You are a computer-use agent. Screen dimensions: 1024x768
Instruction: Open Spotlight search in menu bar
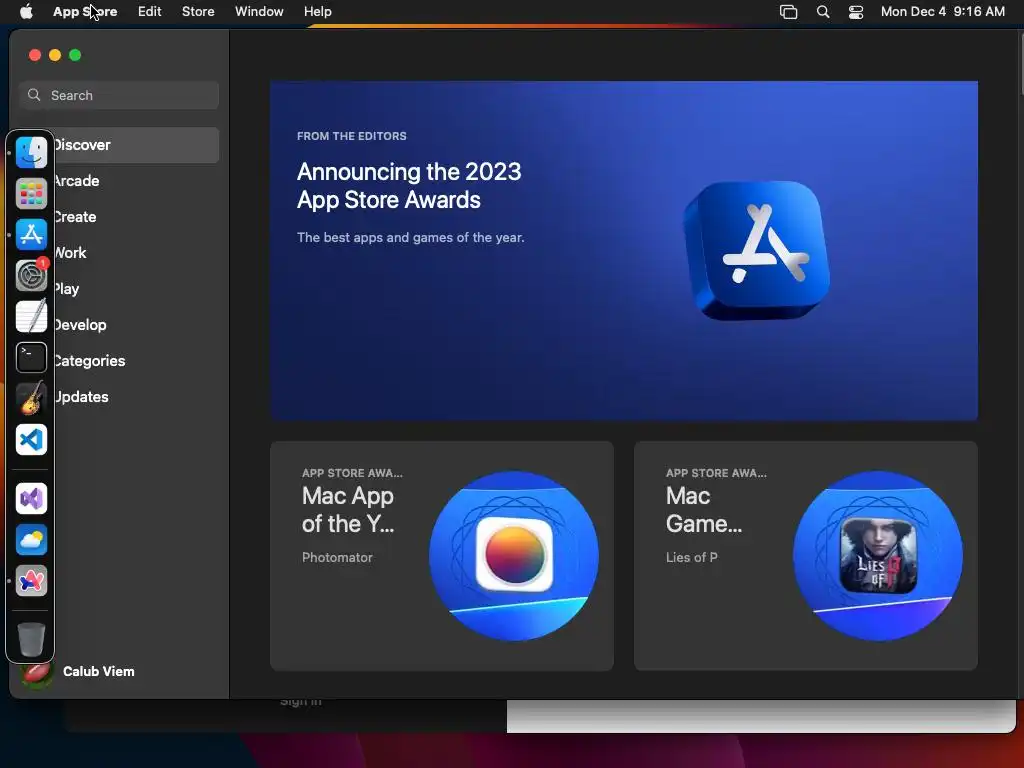pyautogui.click(x=823, y=12)
